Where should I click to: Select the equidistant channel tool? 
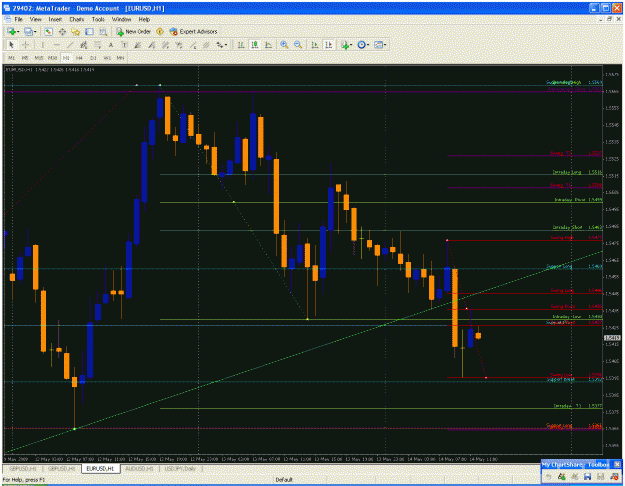tap(83, 45)
